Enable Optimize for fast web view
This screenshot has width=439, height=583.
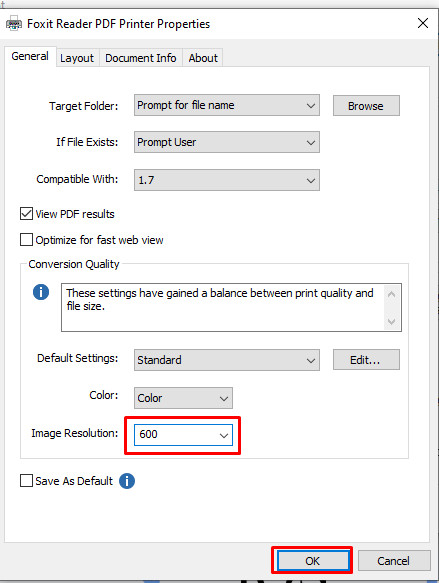coord(26,240)
